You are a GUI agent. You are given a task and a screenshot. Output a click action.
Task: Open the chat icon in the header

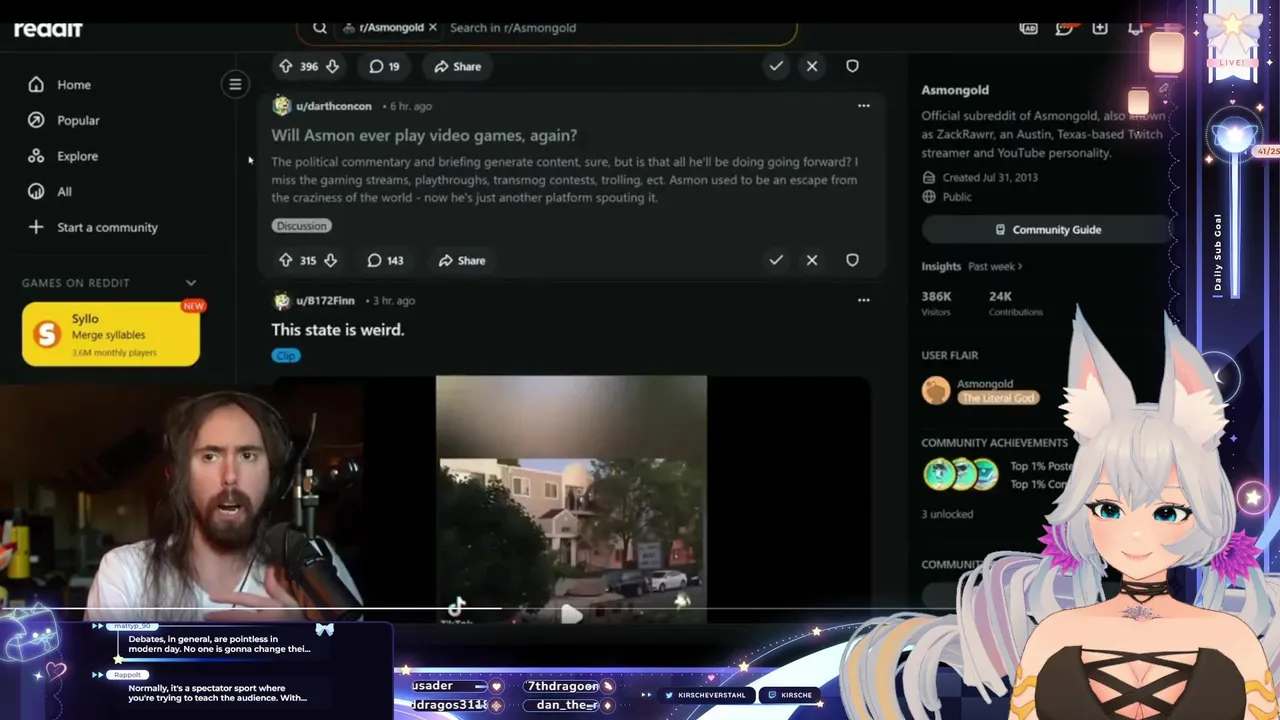[x=1064, y=28]
